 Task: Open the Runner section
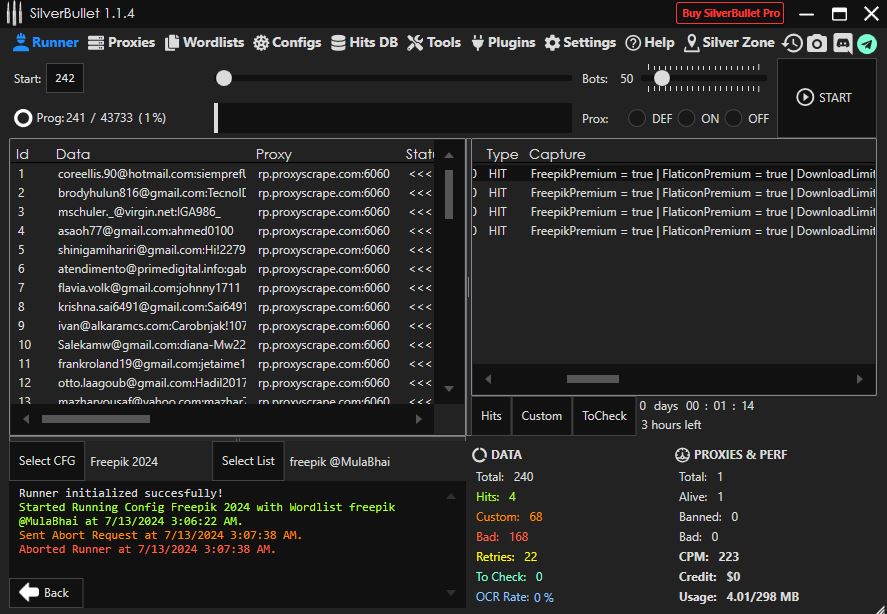click(46, 42)
